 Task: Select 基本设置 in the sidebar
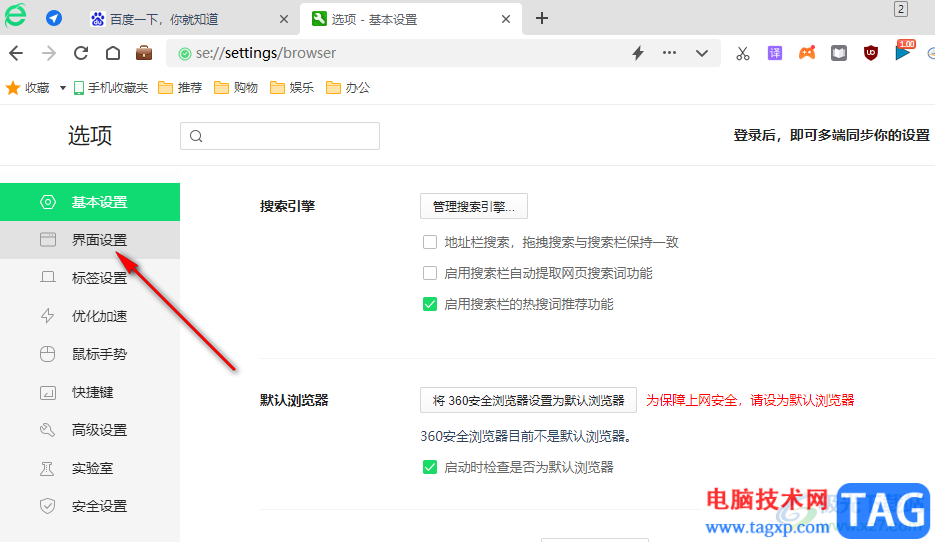[90, 202]
